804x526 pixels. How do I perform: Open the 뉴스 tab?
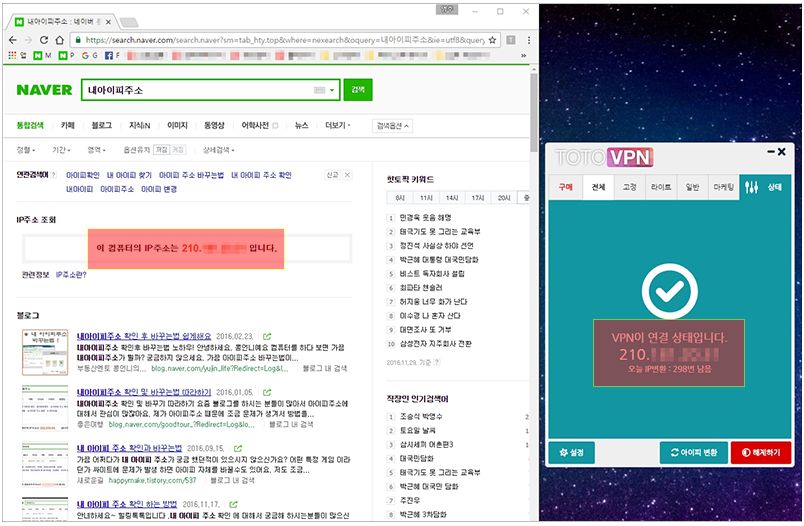pos(302,125)
